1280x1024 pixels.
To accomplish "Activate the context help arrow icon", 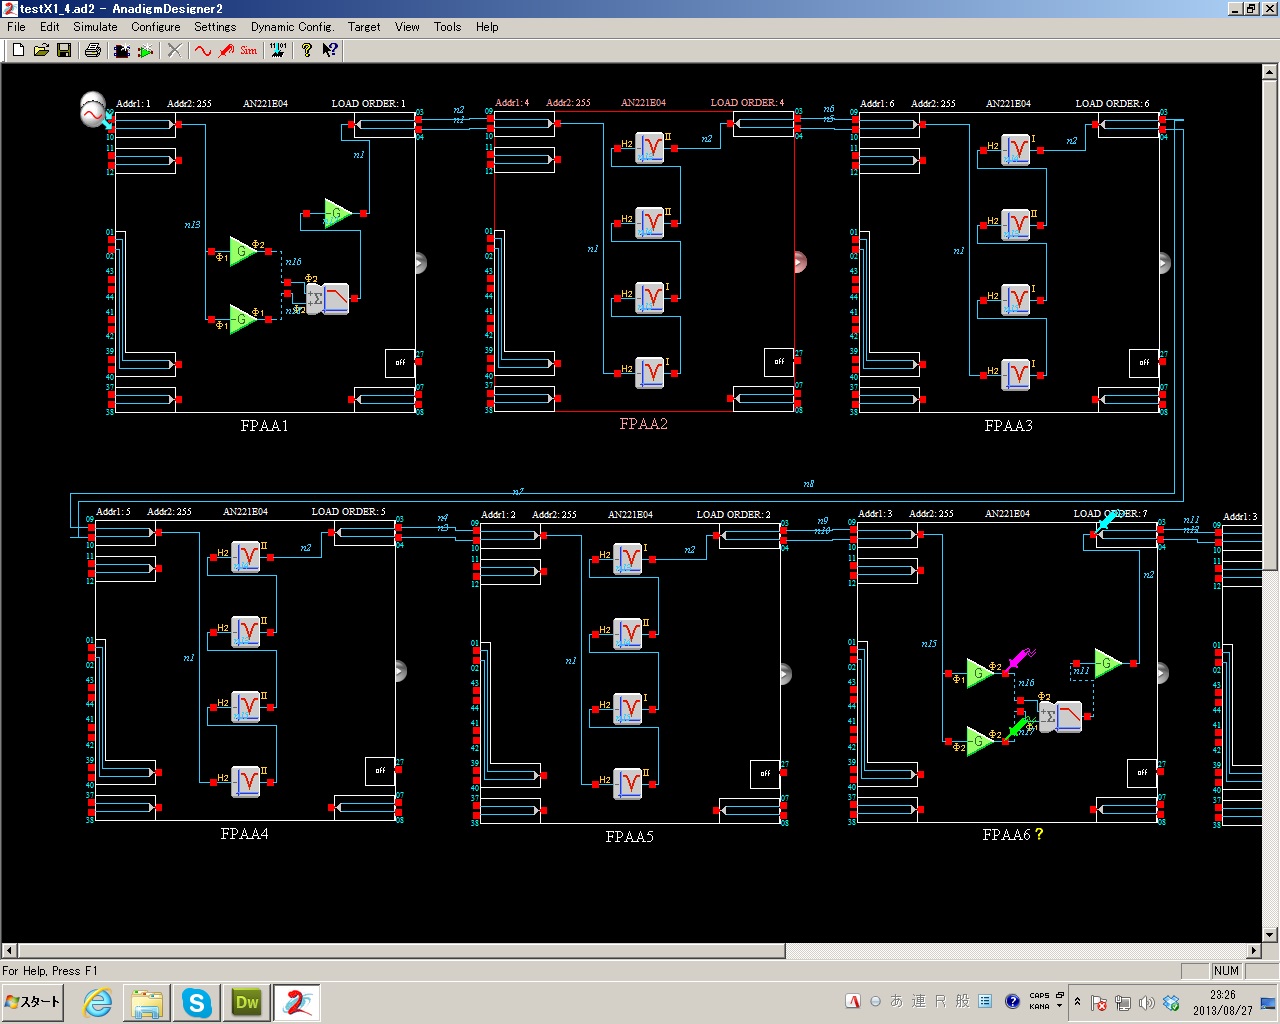I will (330, 50).
